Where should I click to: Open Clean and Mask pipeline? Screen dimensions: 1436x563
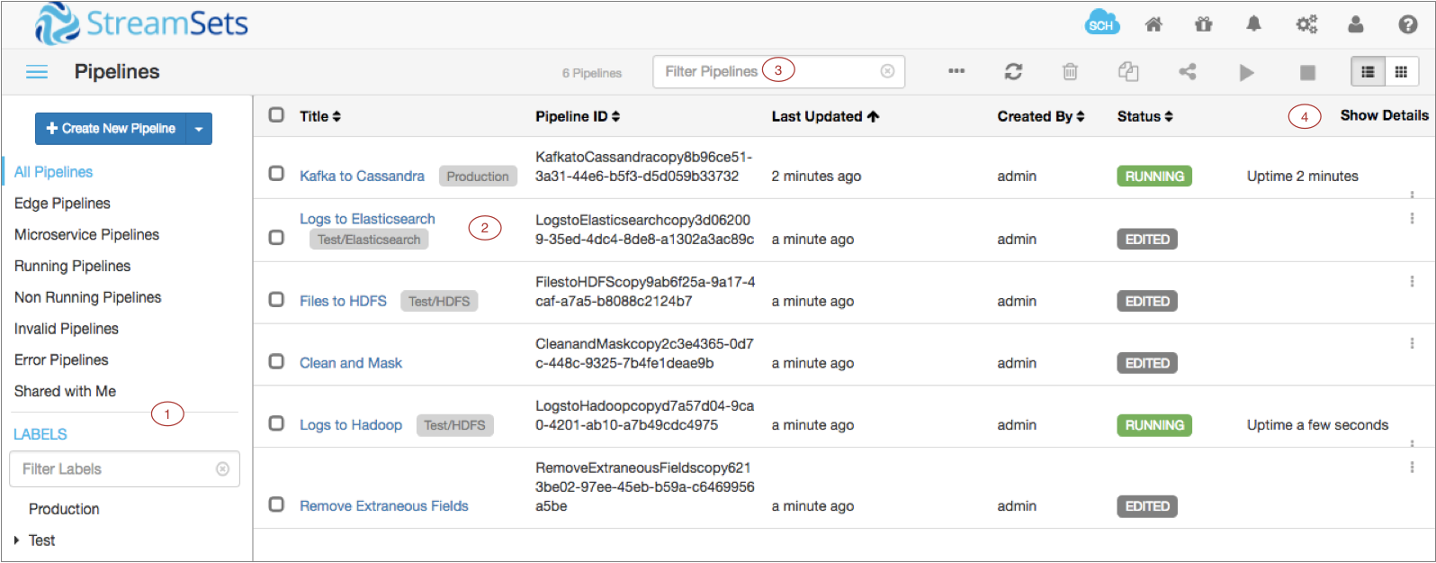(x=351, y=363)
